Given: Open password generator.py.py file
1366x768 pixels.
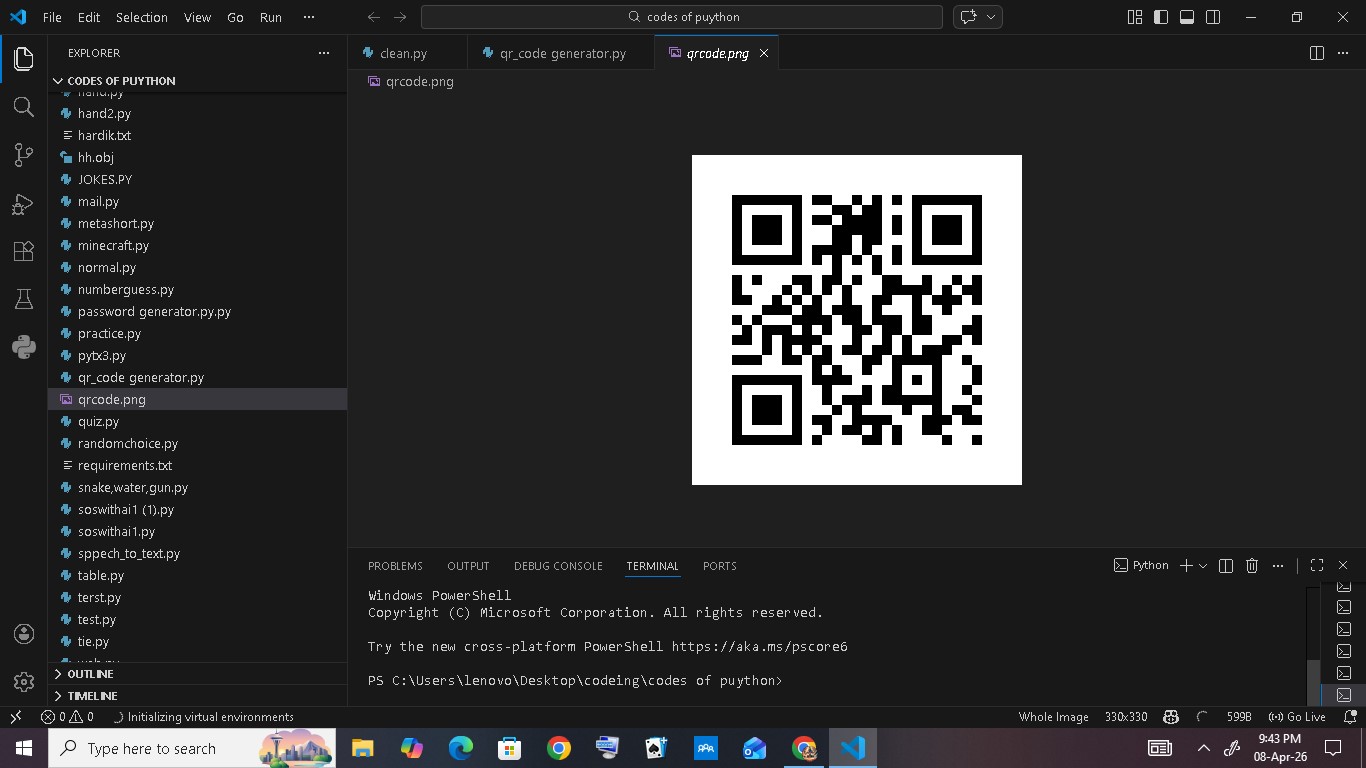Looking at the screenshot, I should click(x=198, y=311).
